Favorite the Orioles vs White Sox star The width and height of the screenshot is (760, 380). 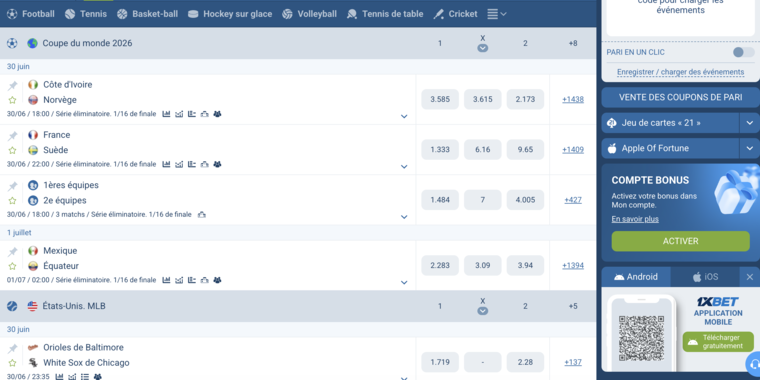pos(13,363)
